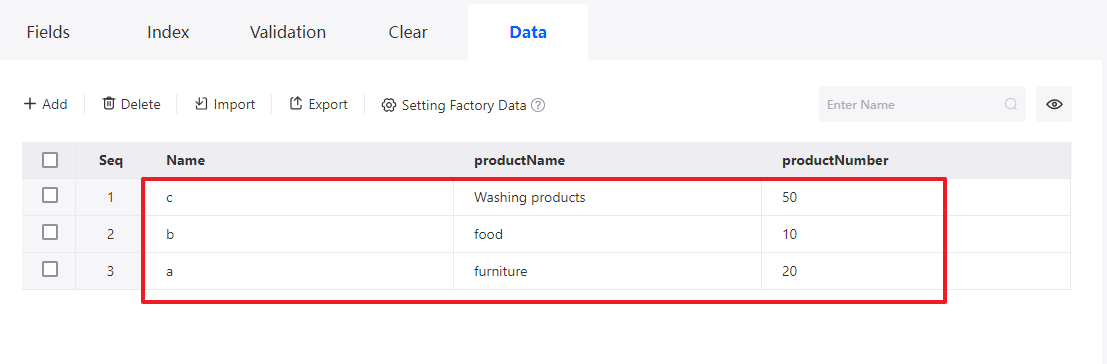Viewport: 1107px width, 364px height.
Task: Switch to the Fields tab
Action: point(48,32)
